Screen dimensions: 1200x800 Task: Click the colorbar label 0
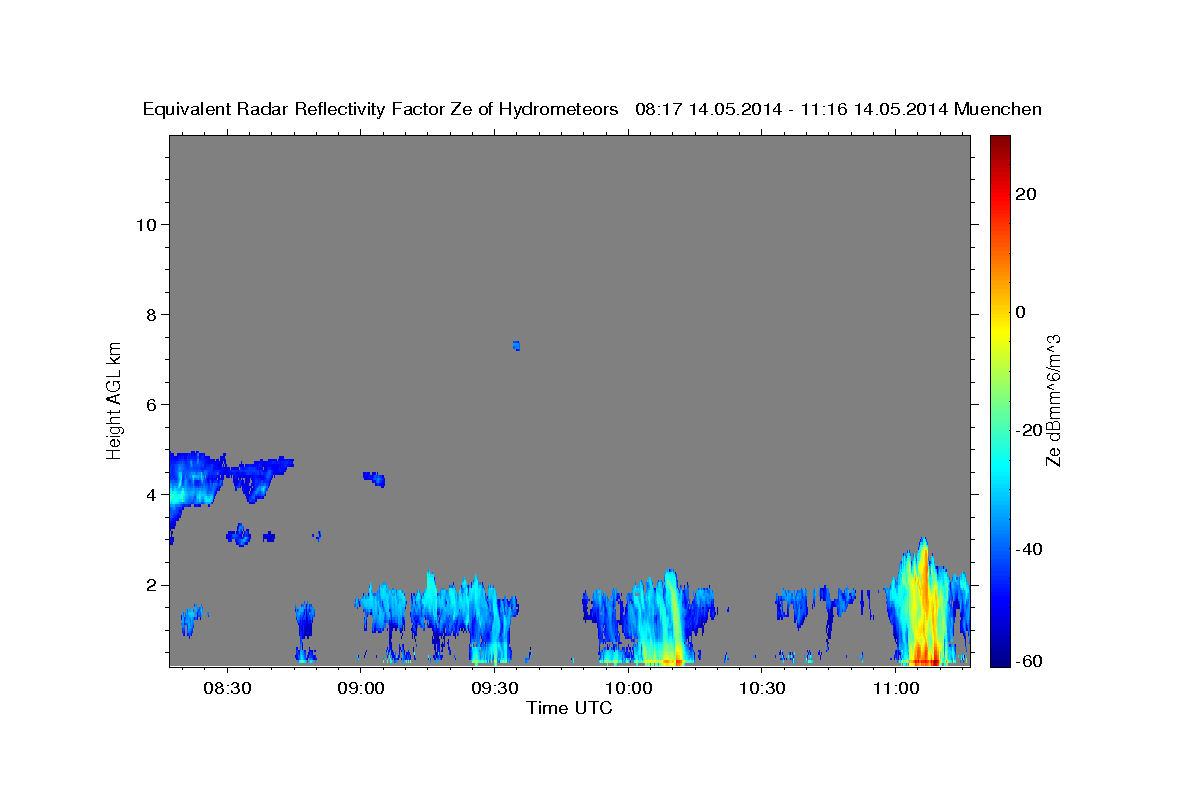pyautogui.click(x=1020, y=312)
